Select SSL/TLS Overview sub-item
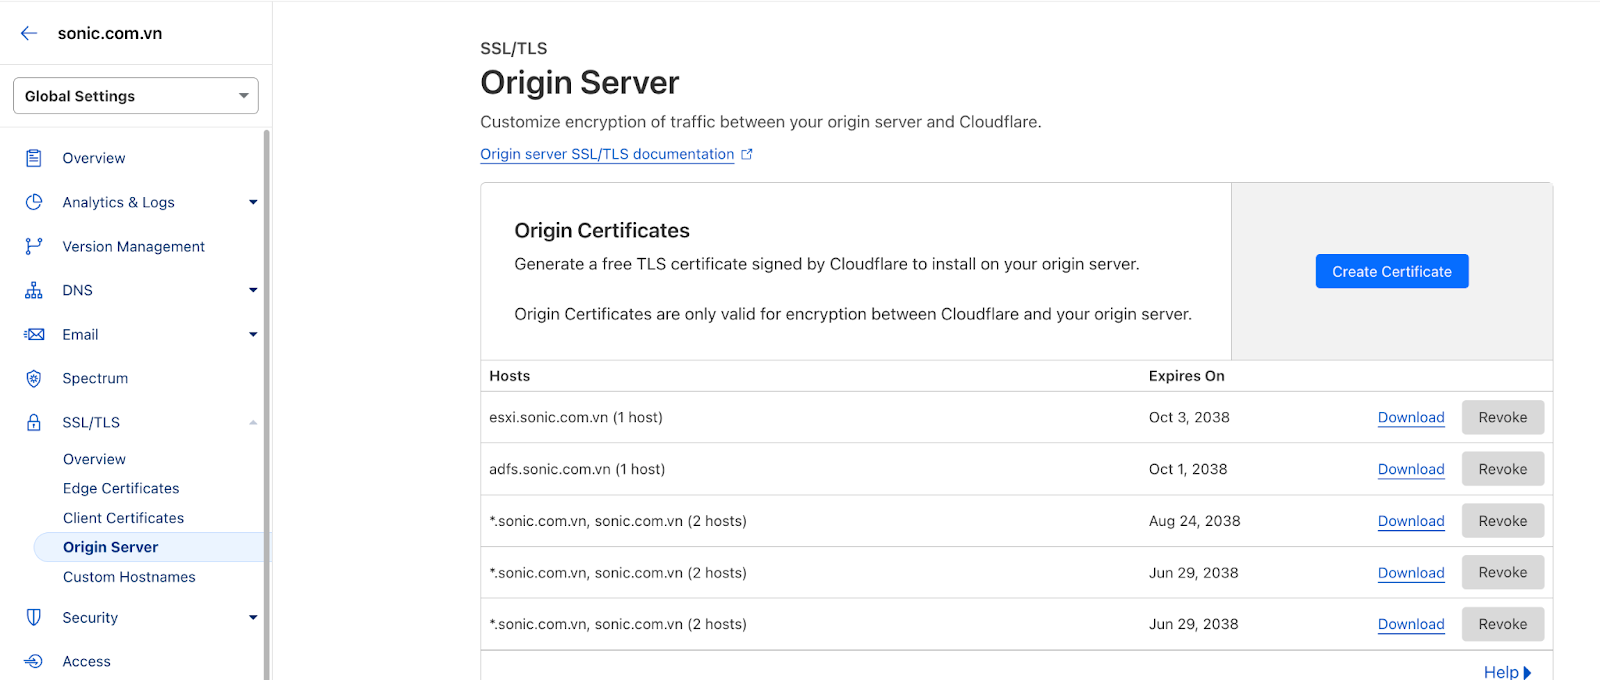 coord(94,459)
